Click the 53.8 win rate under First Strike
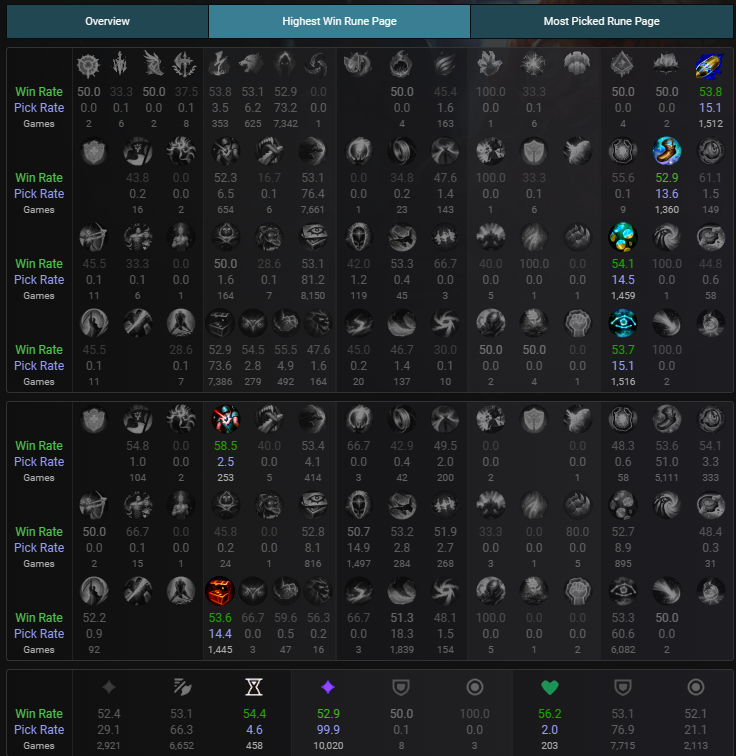Image resolution: width=736 pixels, height=756 pixels. (710, 92)
